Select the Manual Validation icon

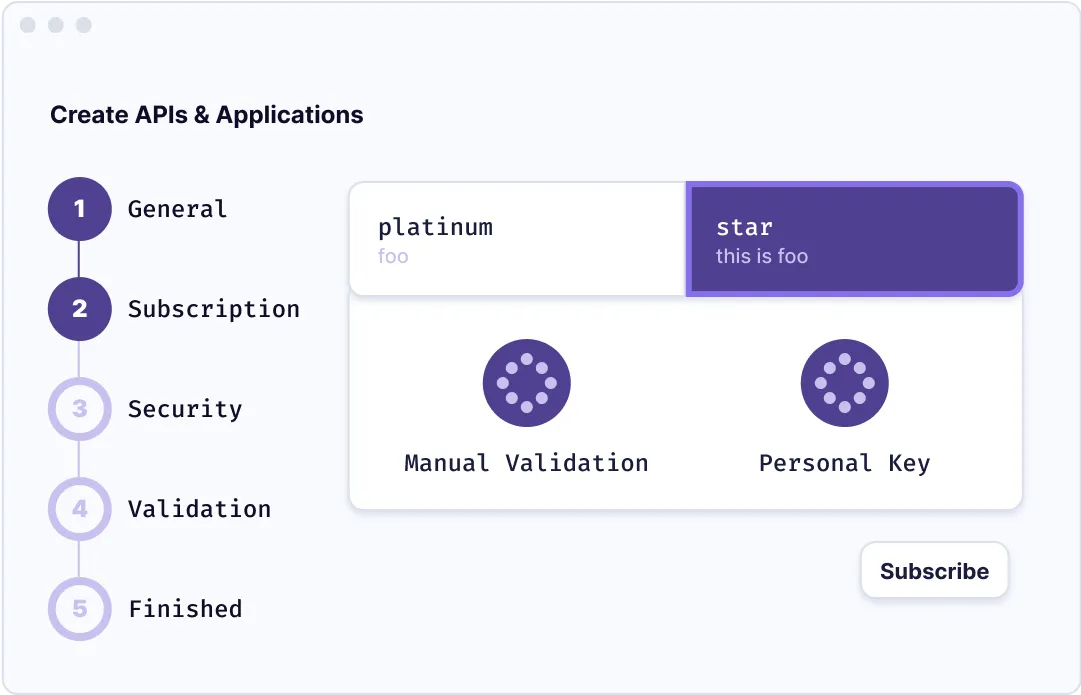tap(526, 382)
